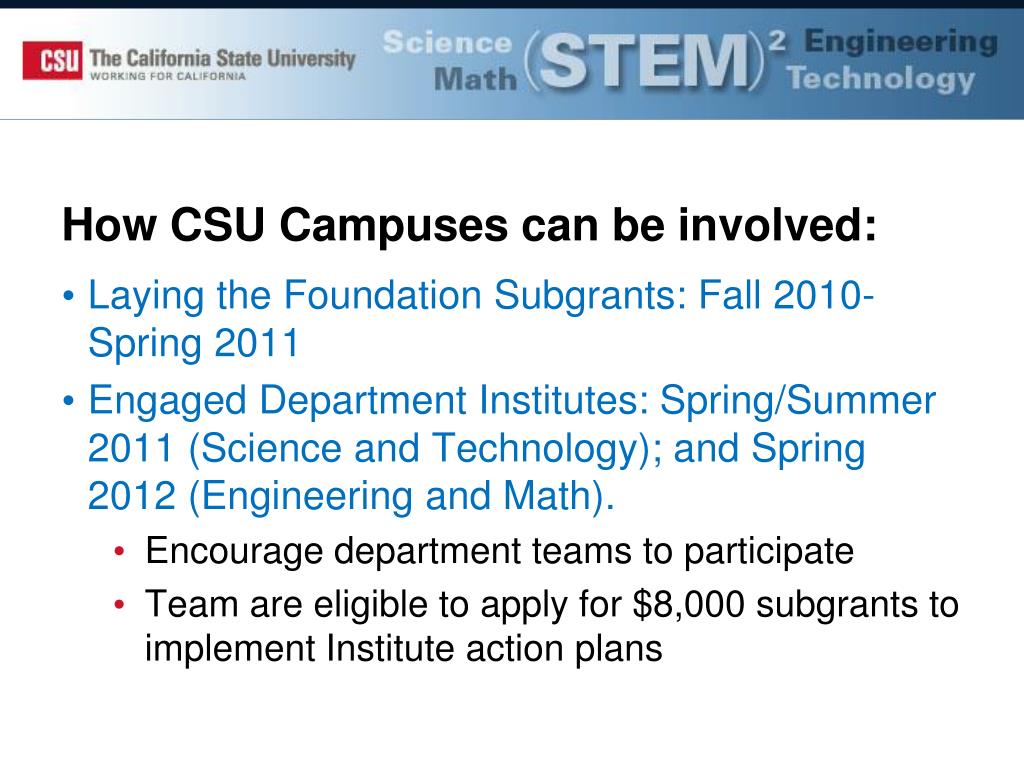Image resolution: width=1024 pixels, height=768 pixels.
Task: Click the red CSU logo box
Action: pos(52,61)
